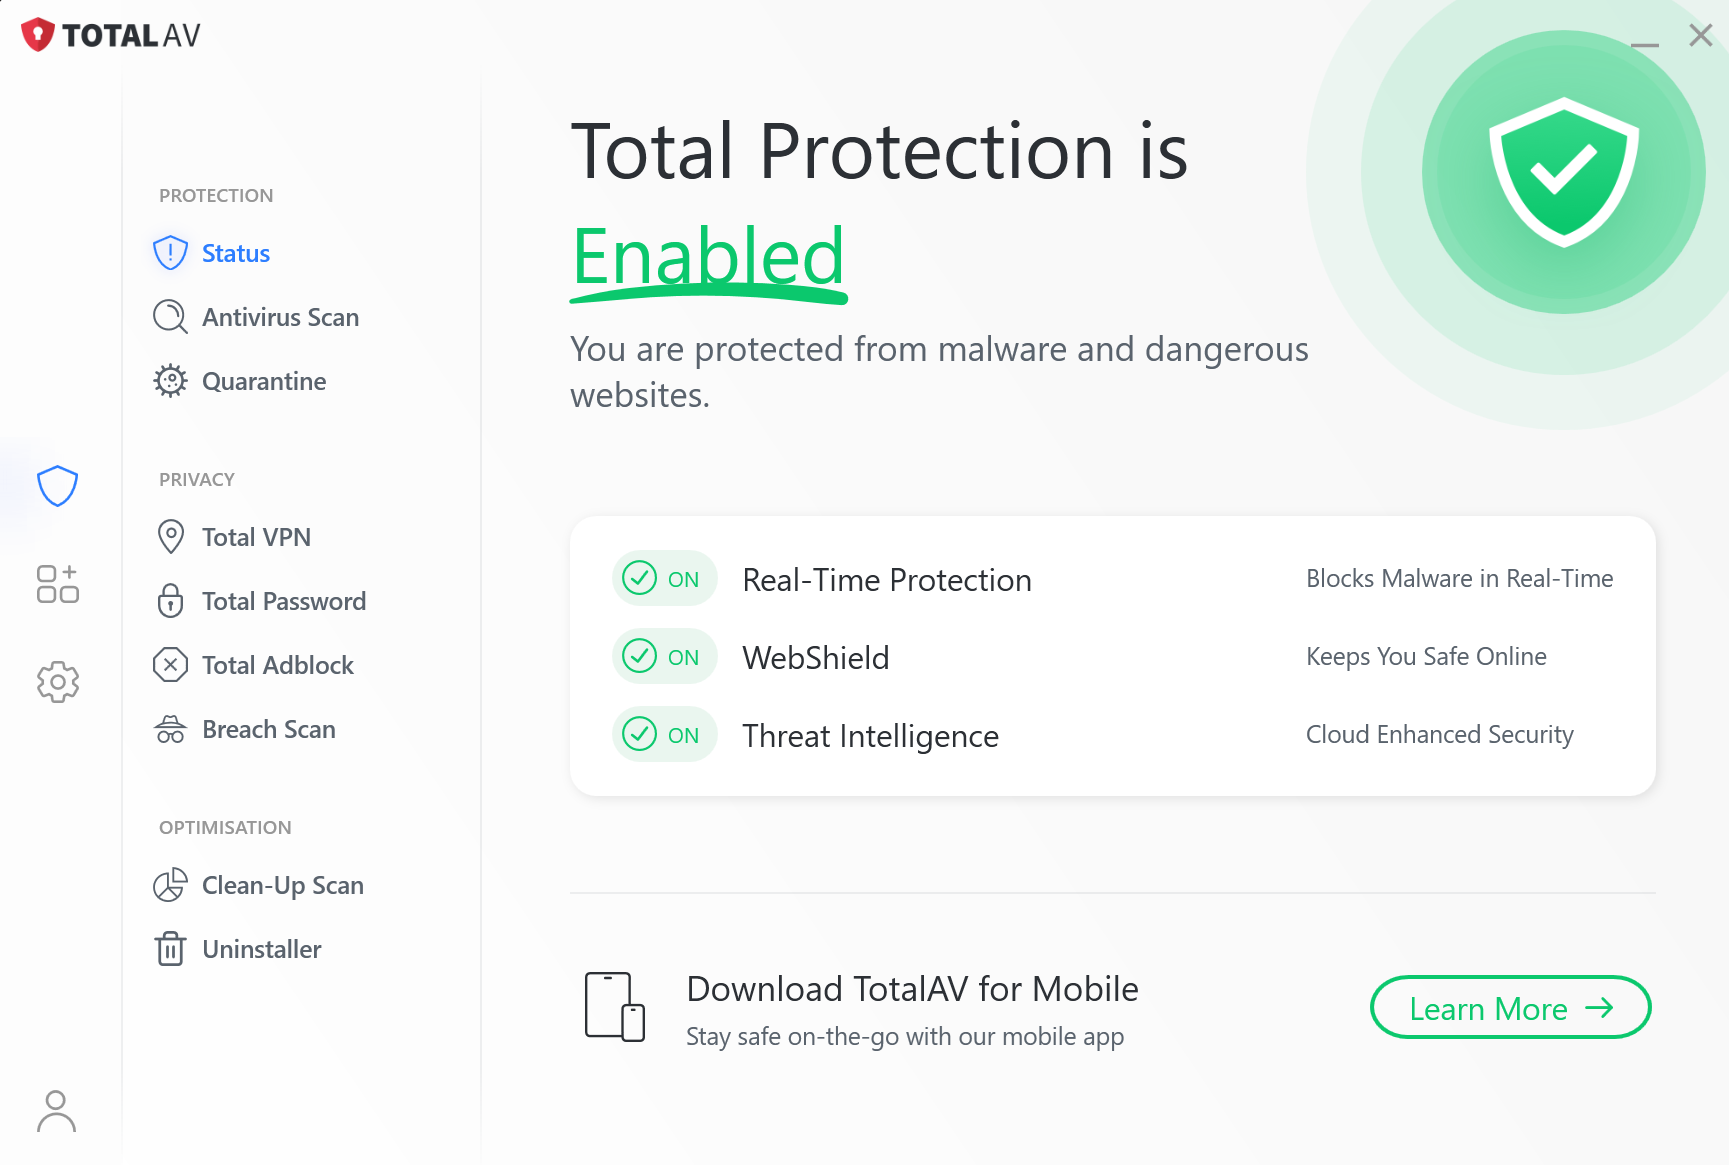Image resolution: width=1729 pixels, height=1165 pixels.
Task: Click the Antivirus Scan magnifier icon
Action: coord(170,317)
